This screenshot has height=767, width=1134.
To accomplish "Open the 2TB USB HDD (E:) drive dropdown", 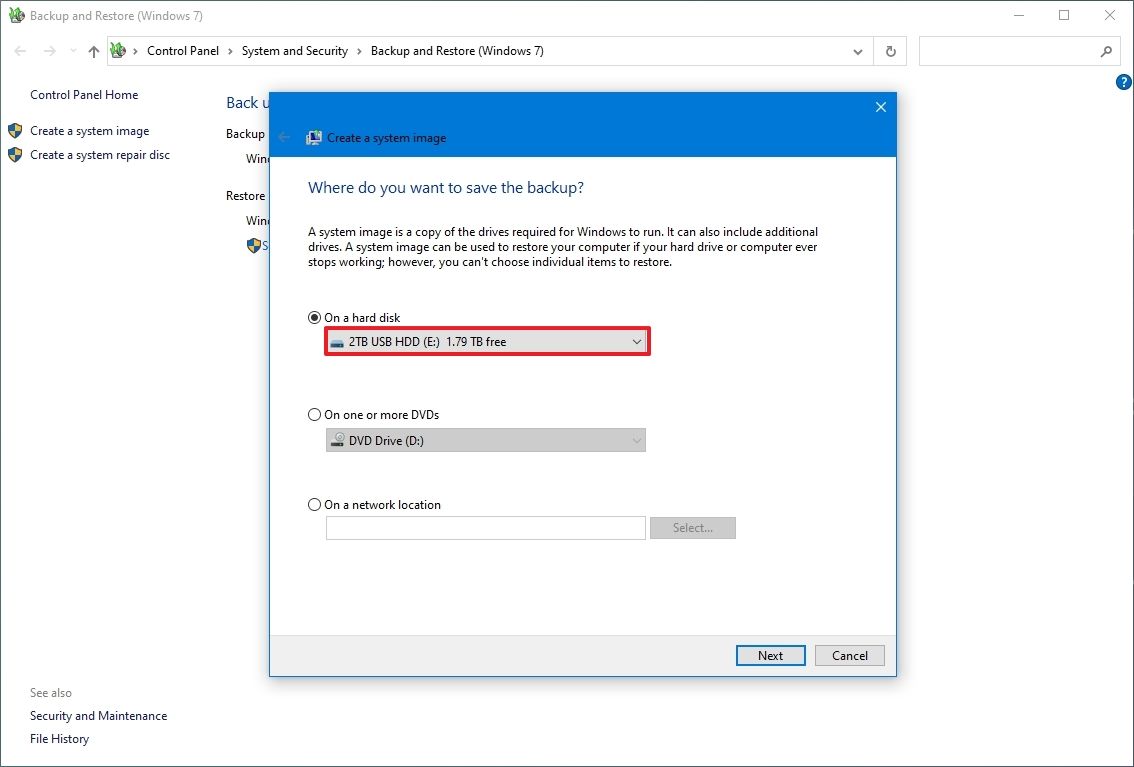I will [x=487, y=342].
